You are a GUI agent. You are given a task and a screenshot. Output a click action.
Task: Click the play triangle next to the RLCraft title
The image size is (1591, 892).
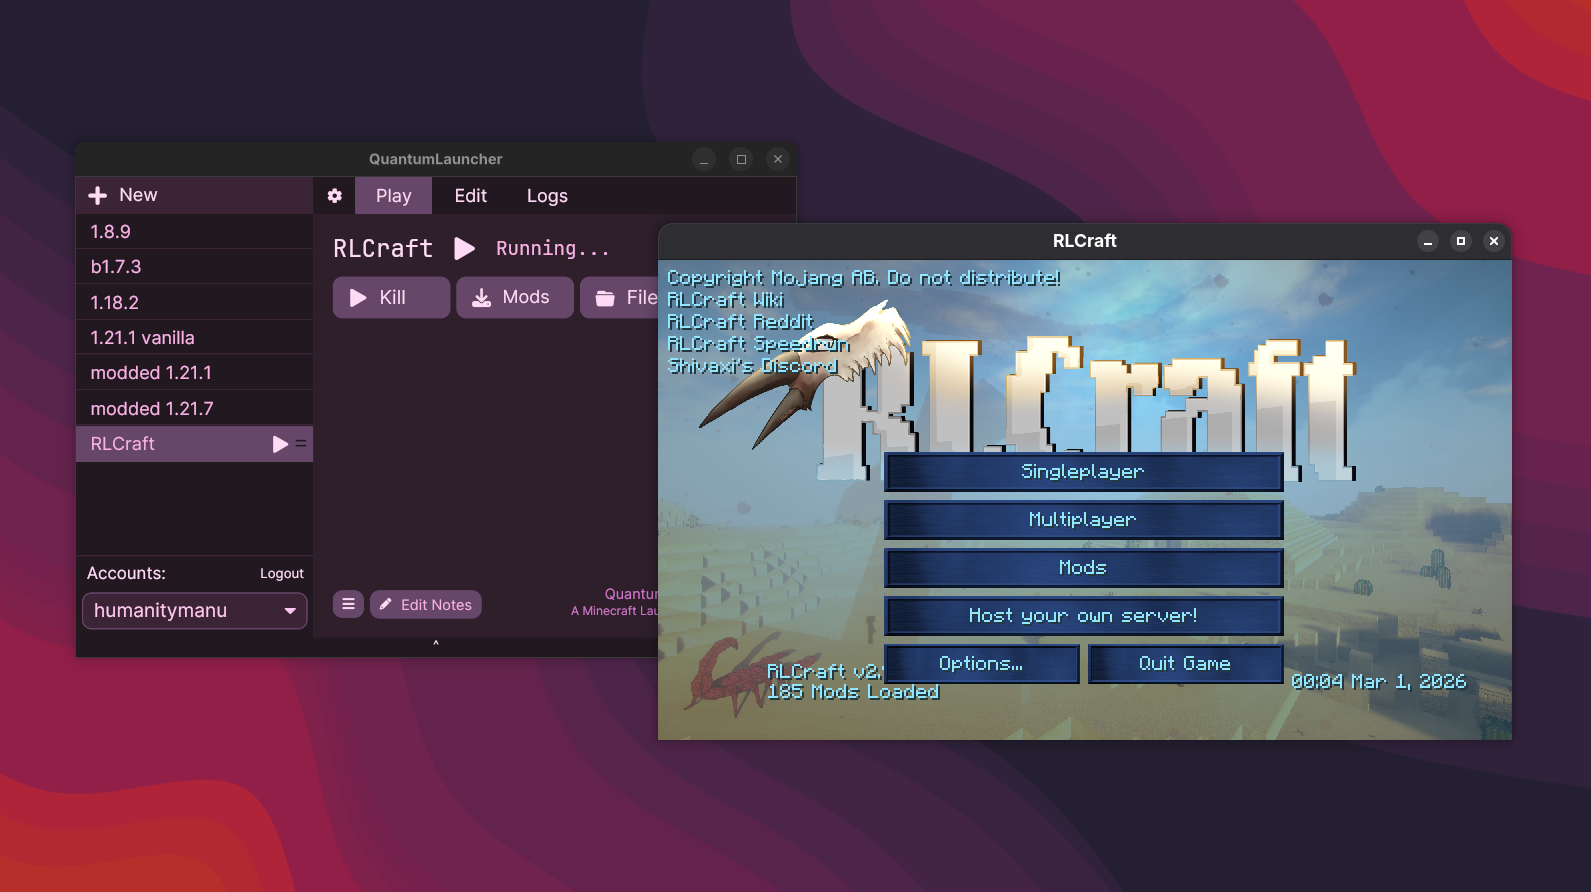[465, 248]
